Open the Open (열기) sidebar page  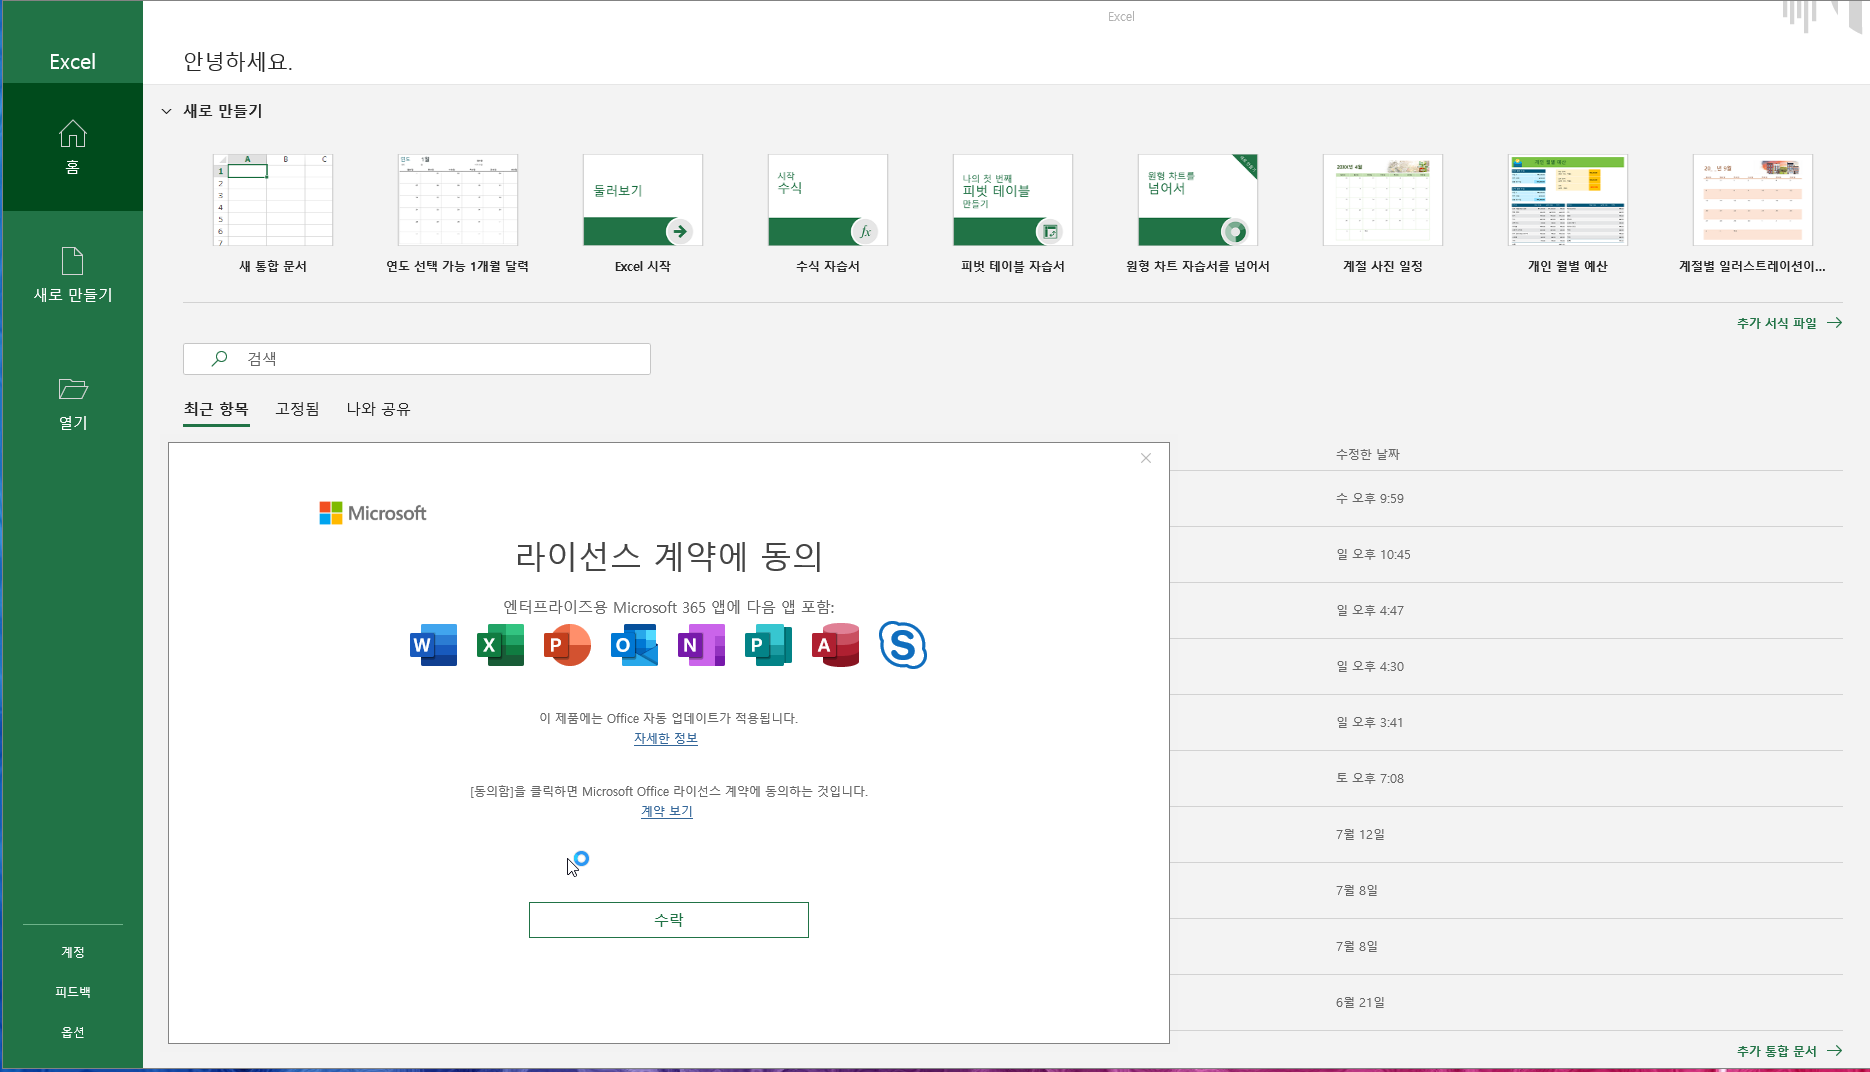[x=73, y=402]
